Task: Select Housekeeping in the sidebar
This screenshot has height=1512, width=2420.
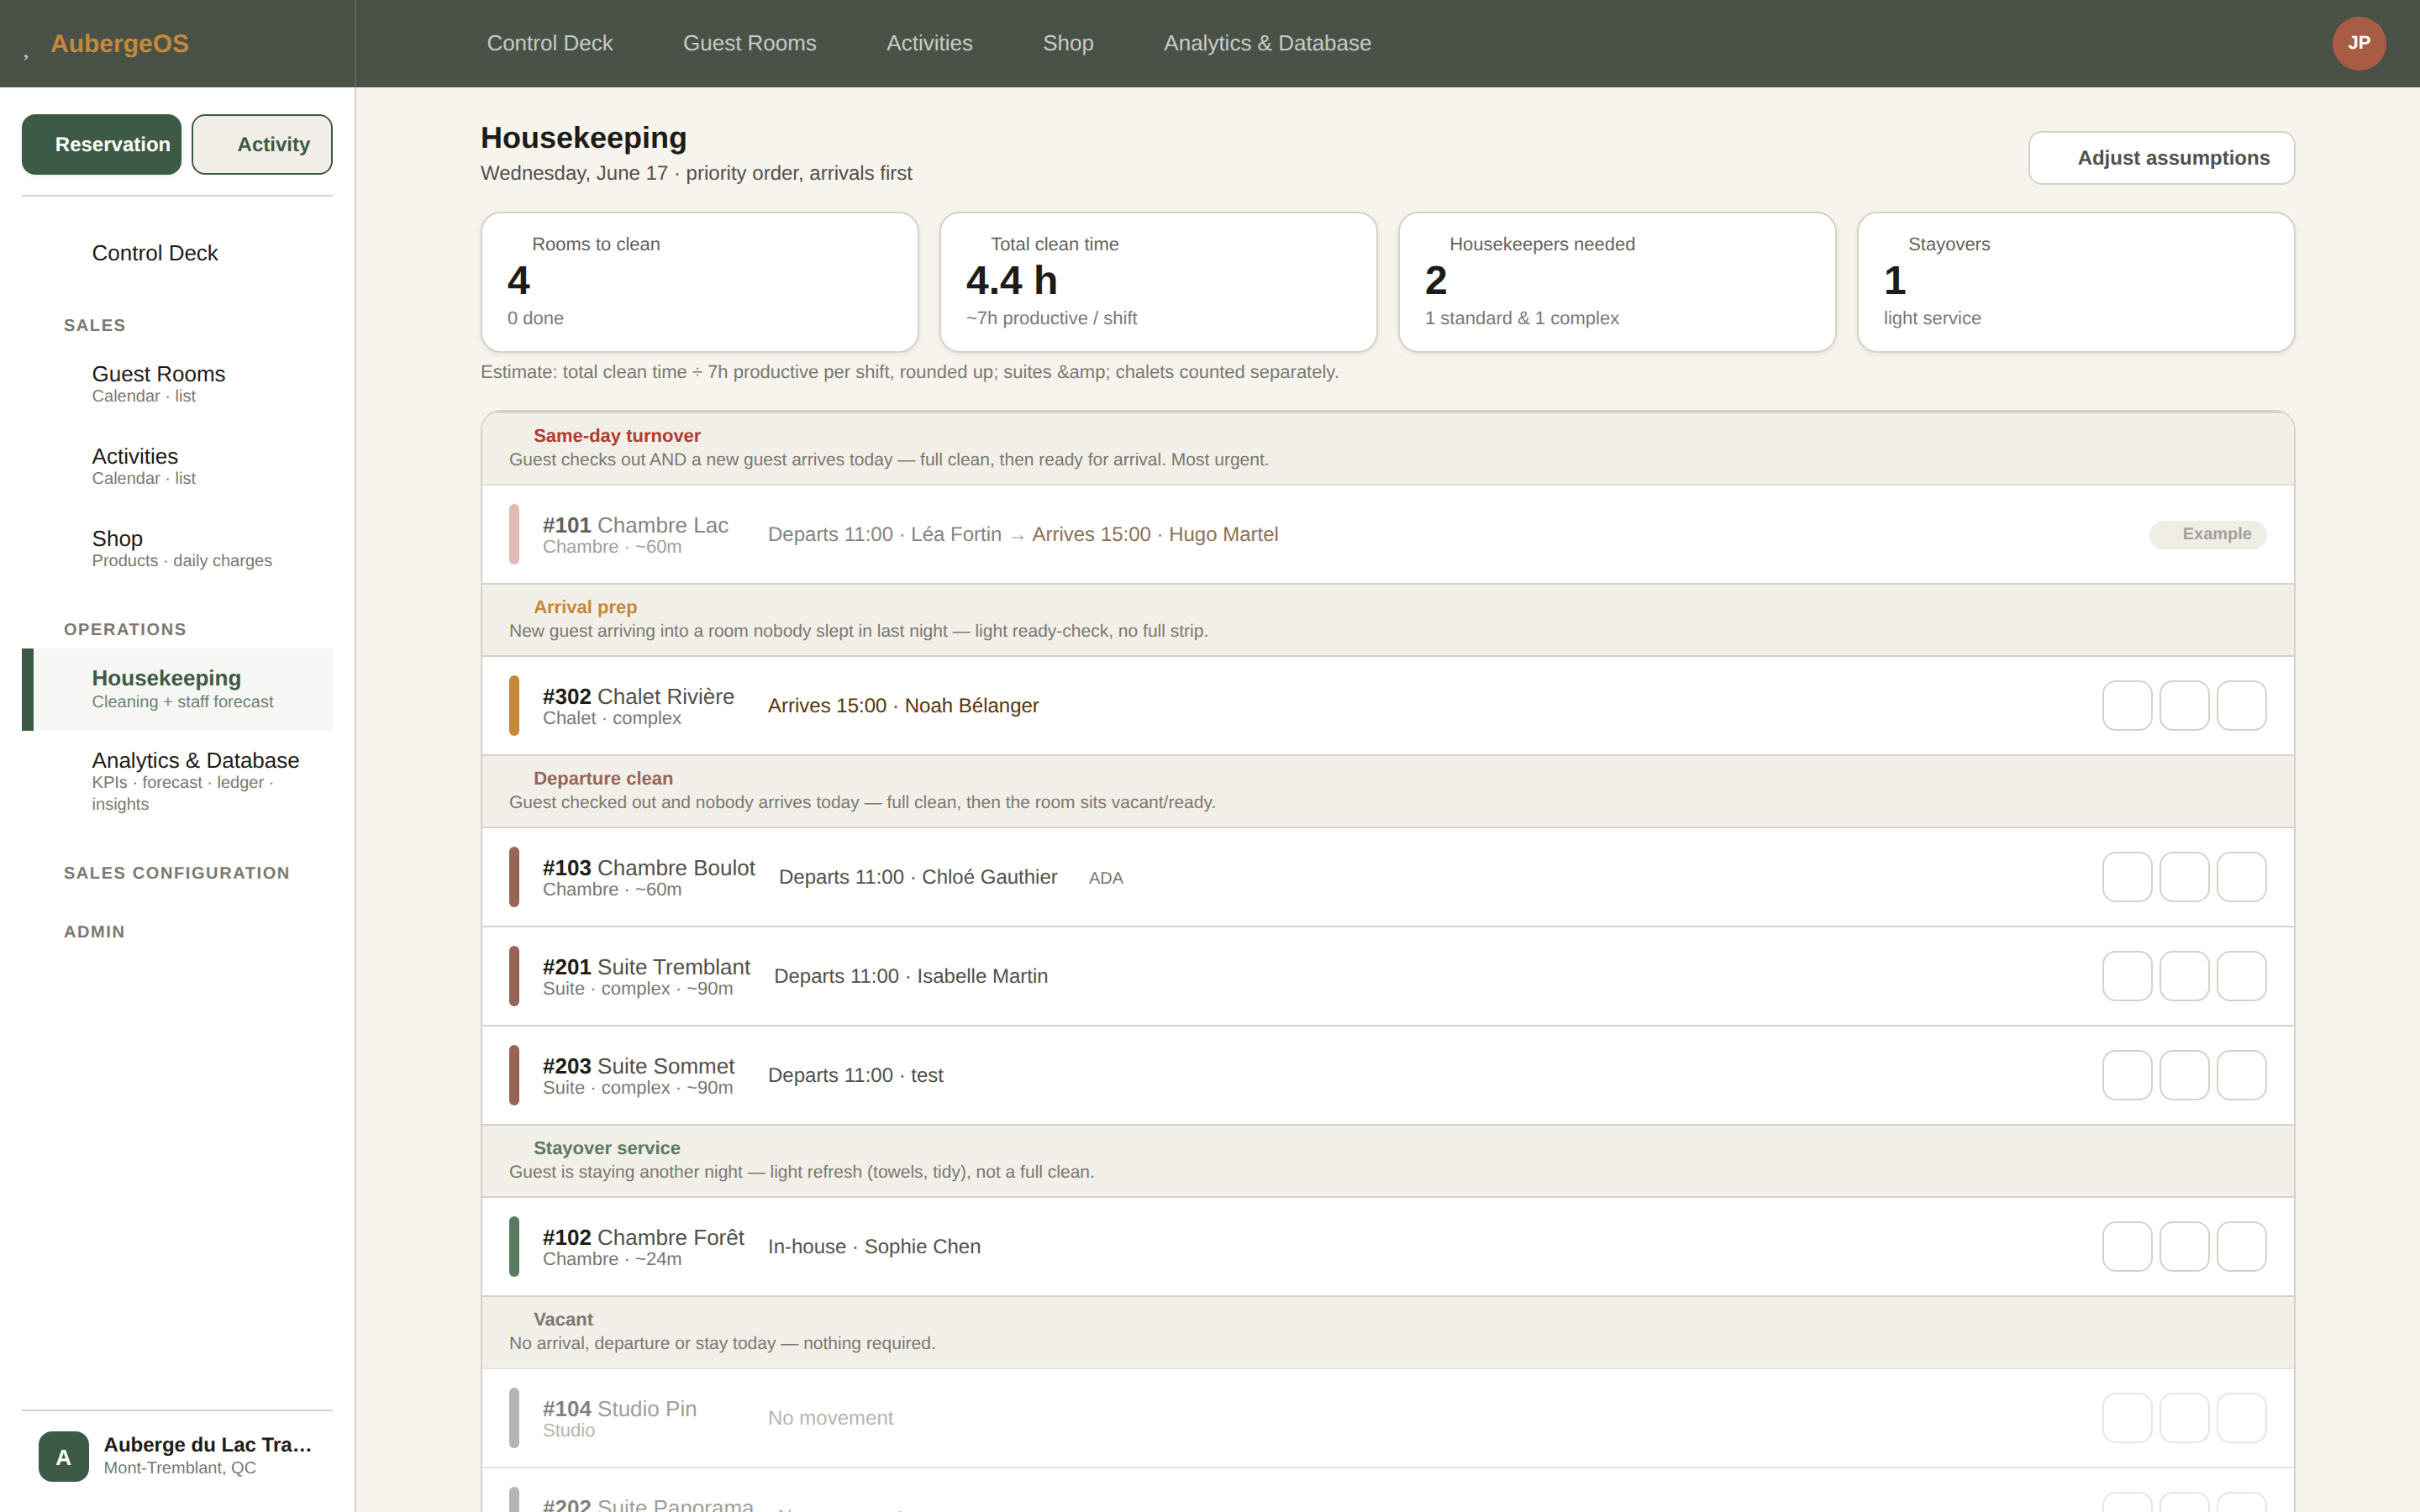Action: click(177, 689)
